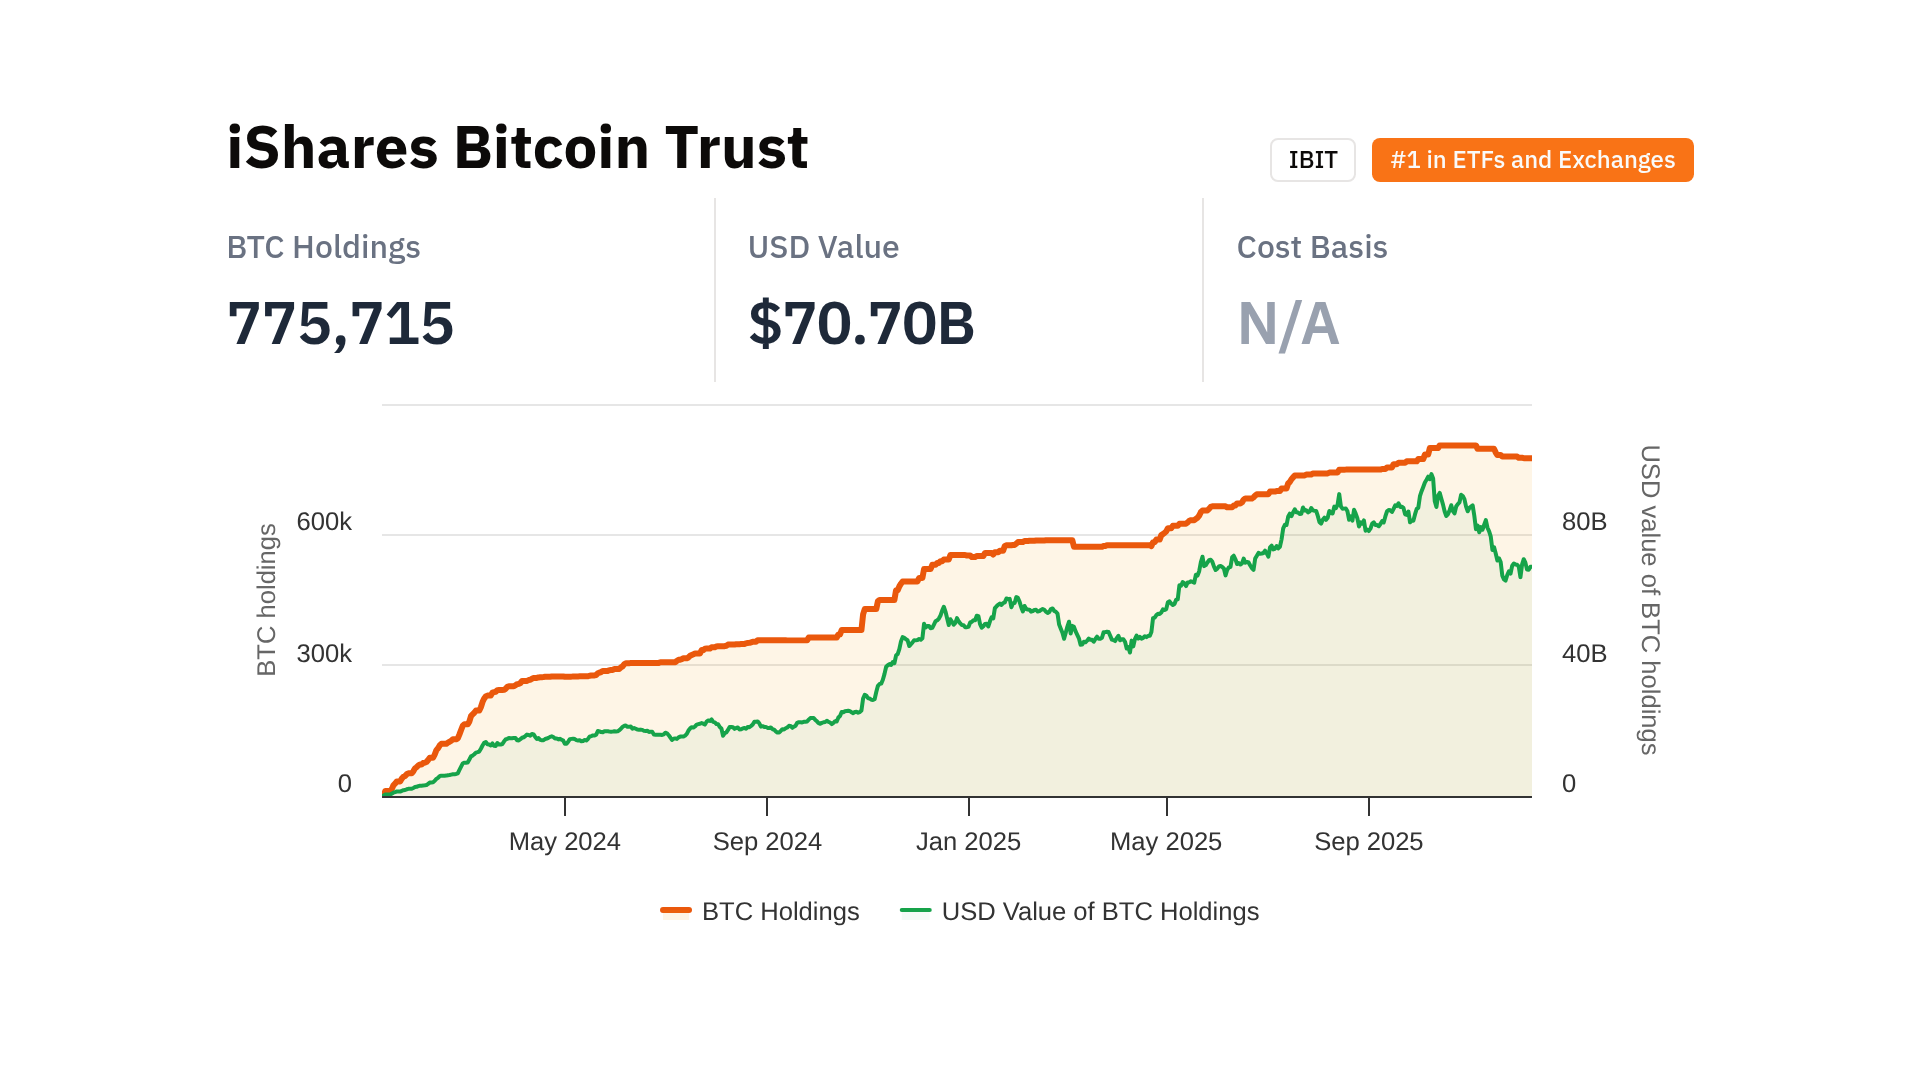This screenshot has height=1080, width=1920.
Task: Click the orange BTC Holdings legend line
Action: coord(676,910)
